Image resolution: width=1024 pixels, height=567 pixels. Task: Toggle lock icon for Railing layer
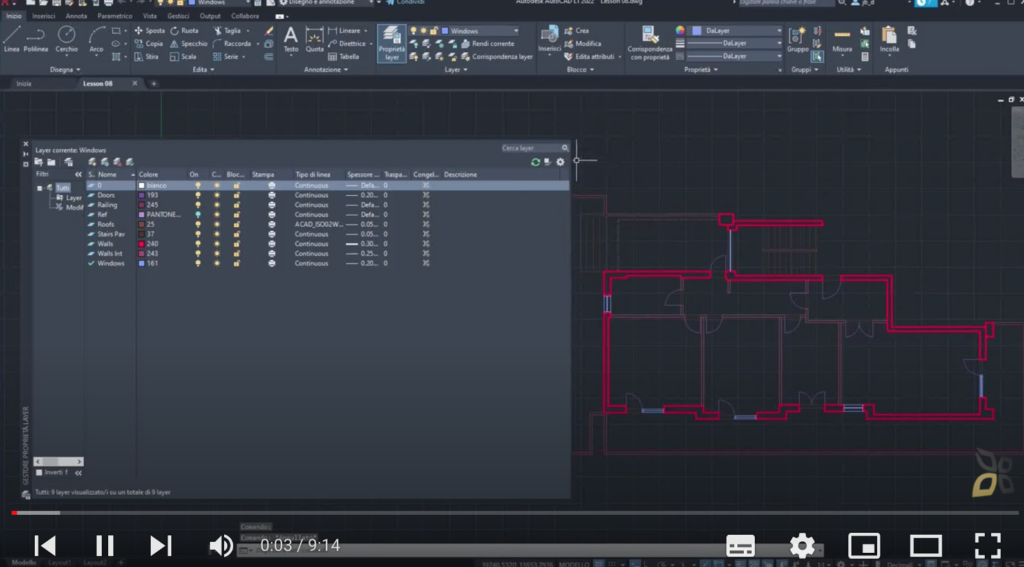(x=236, y=205)
